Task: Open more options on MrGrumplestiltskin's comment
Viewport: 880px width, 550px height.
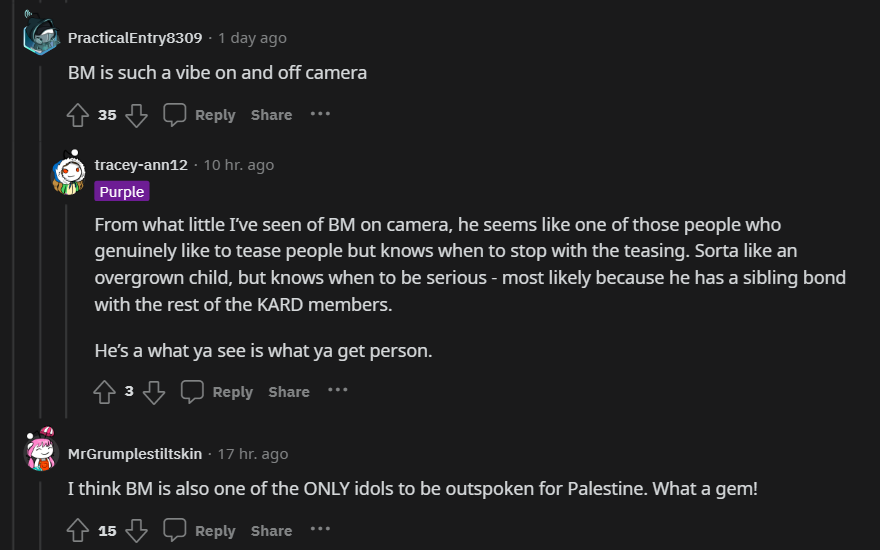Action: [320, 530]
